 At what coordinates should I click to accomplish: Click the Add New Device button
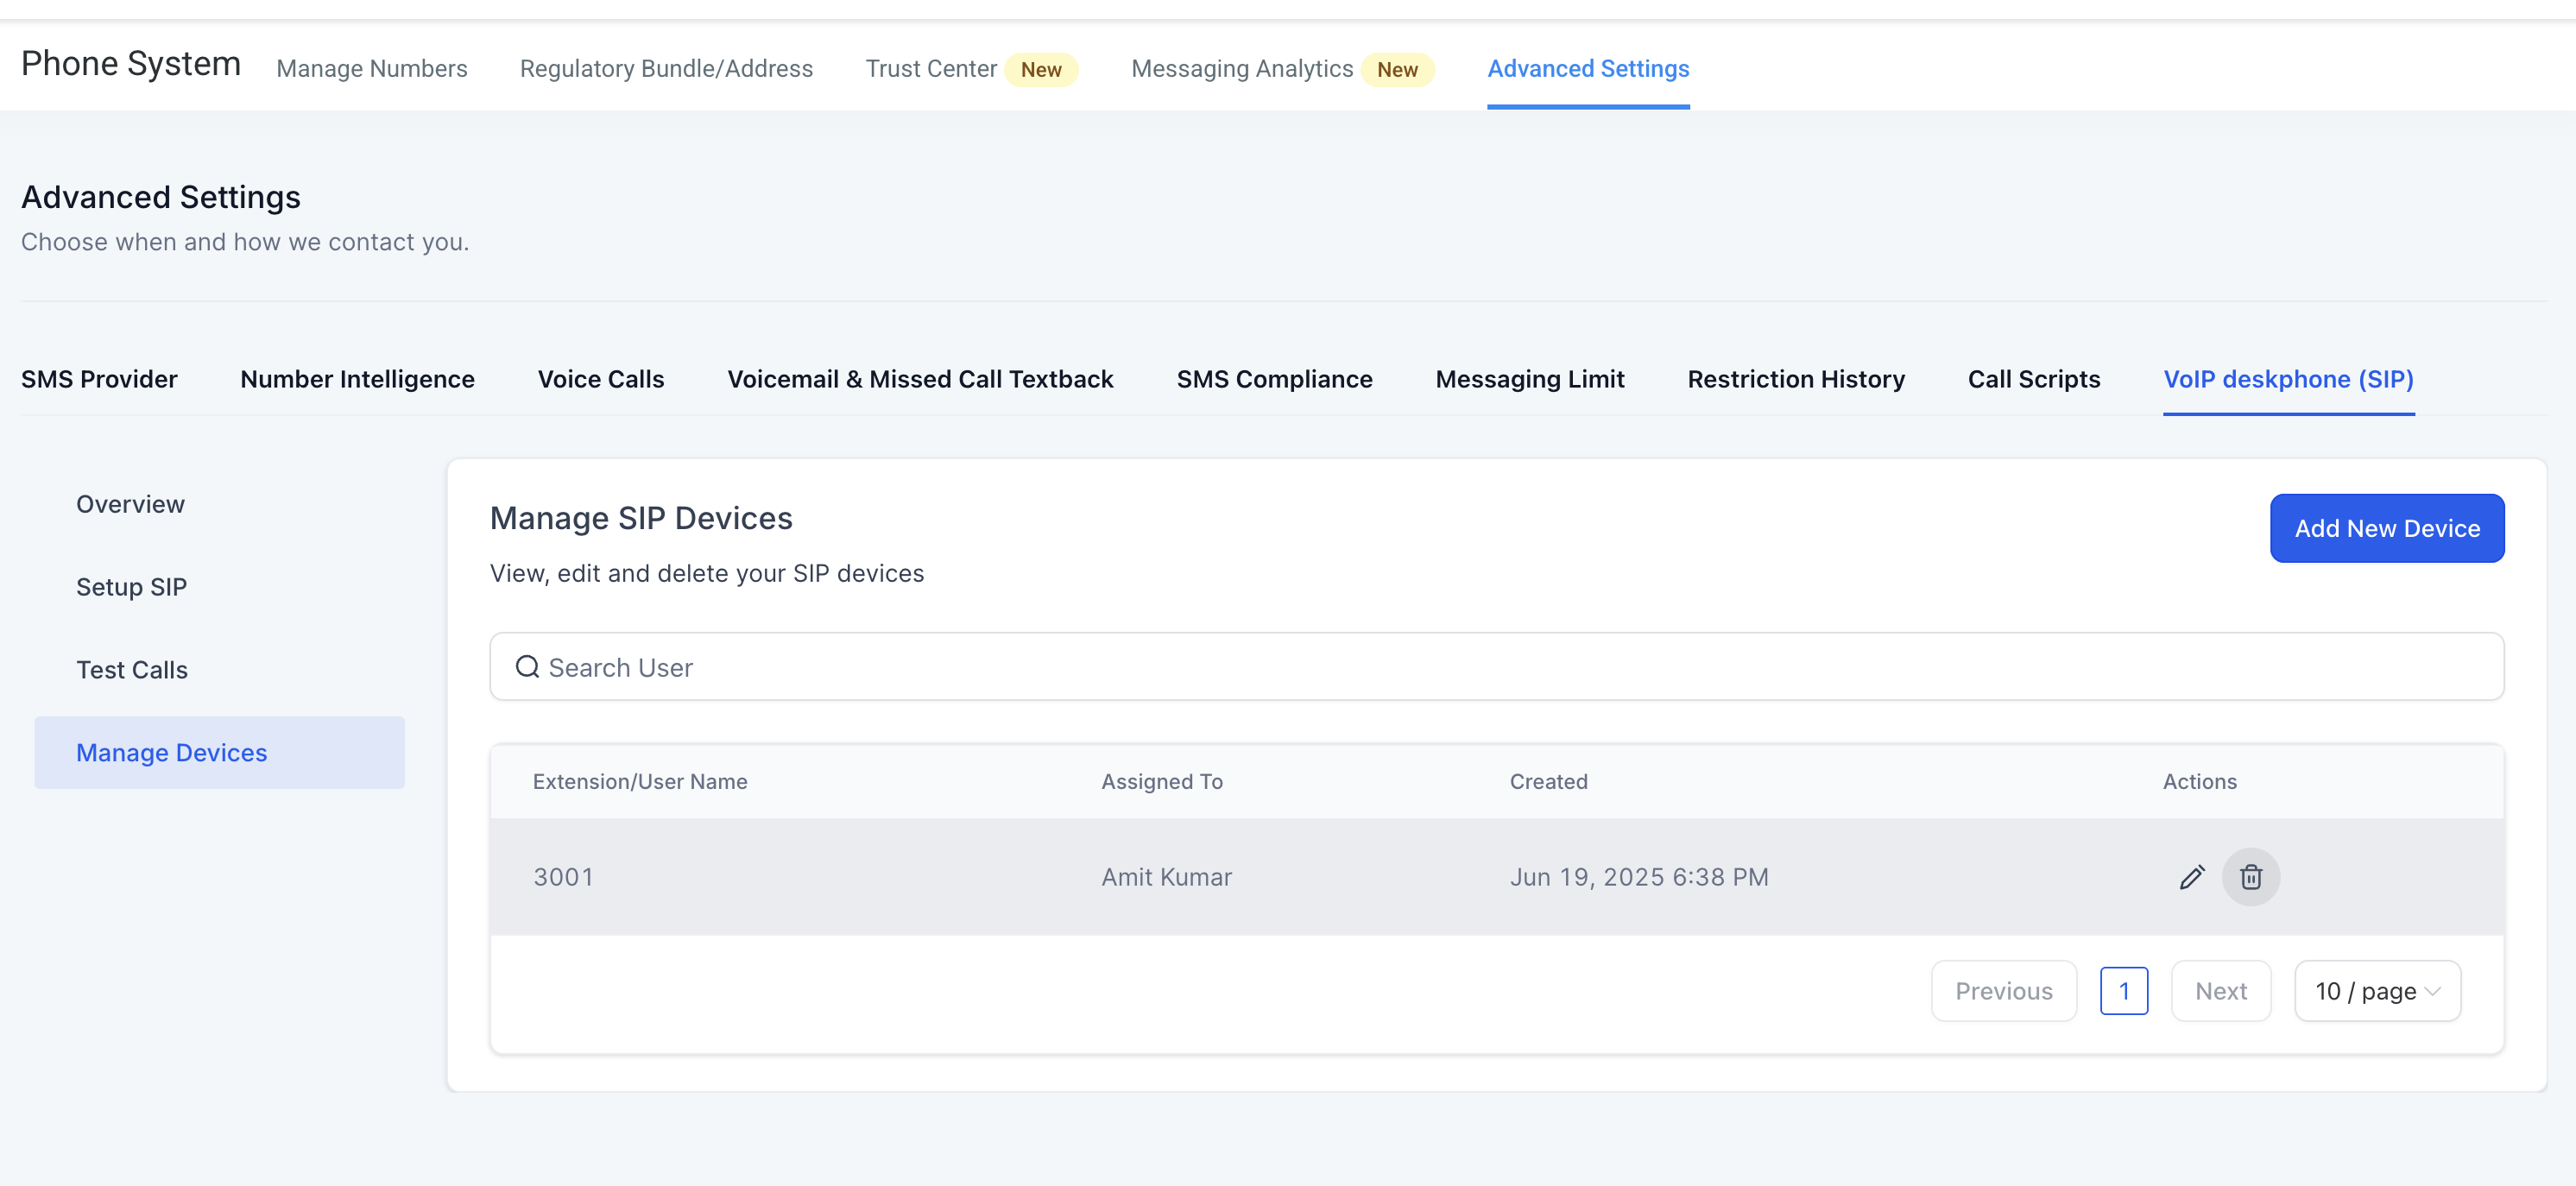2386,528
